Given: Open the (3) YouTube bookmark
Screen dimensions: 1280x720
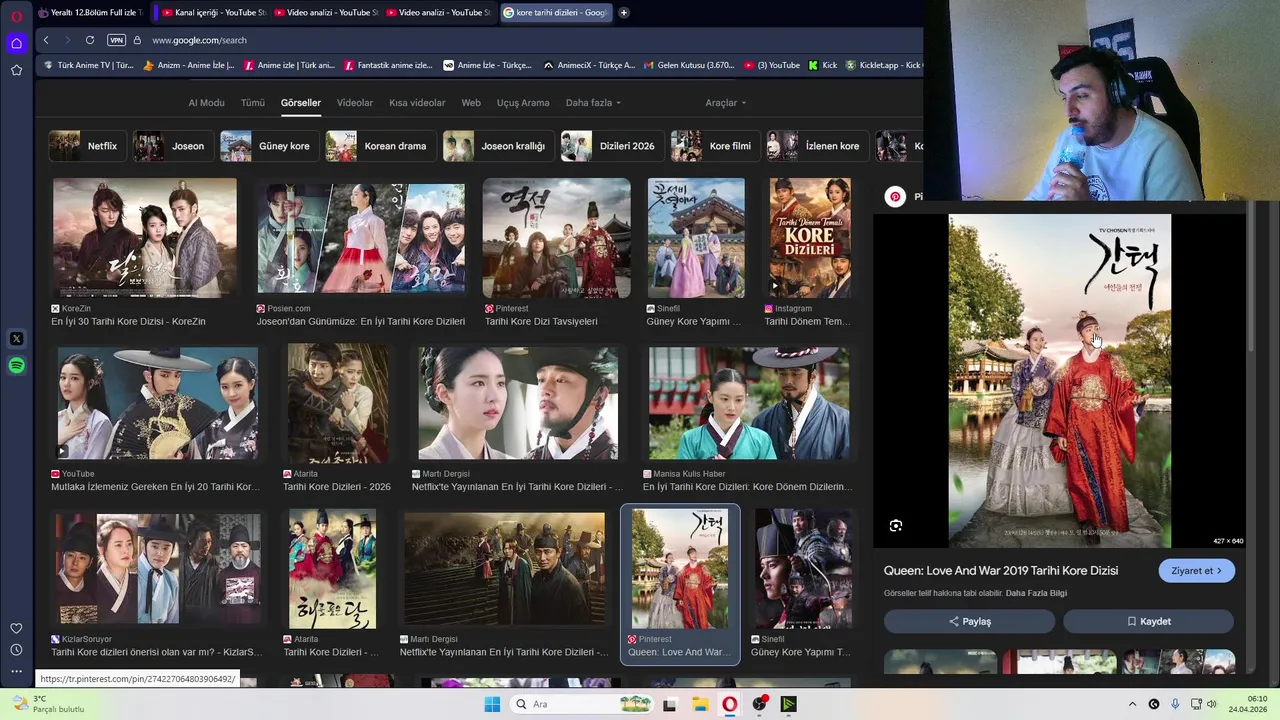Looking at the screenshot, I should 772,65.
